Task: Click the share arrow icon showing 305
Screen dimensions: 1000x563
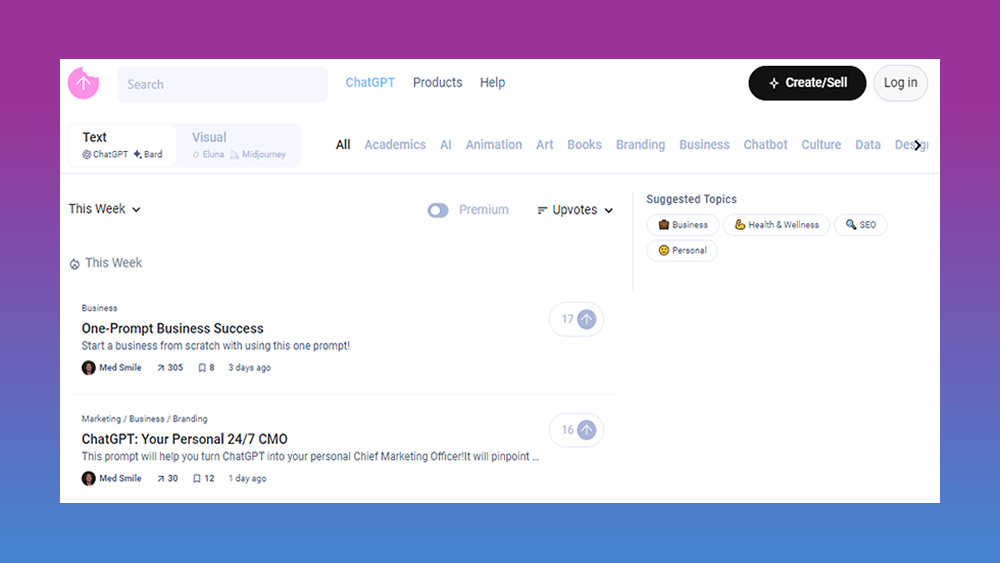Action: (161, 368)
